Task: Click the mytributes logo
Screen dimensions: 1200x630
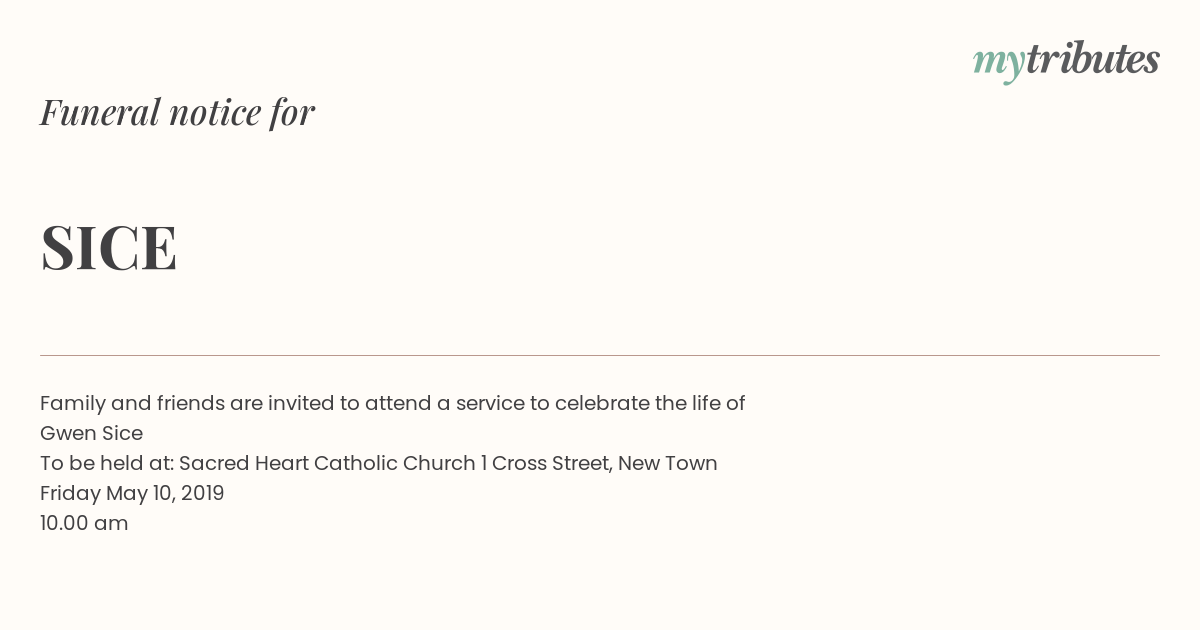Action: tap(1066, 61)
